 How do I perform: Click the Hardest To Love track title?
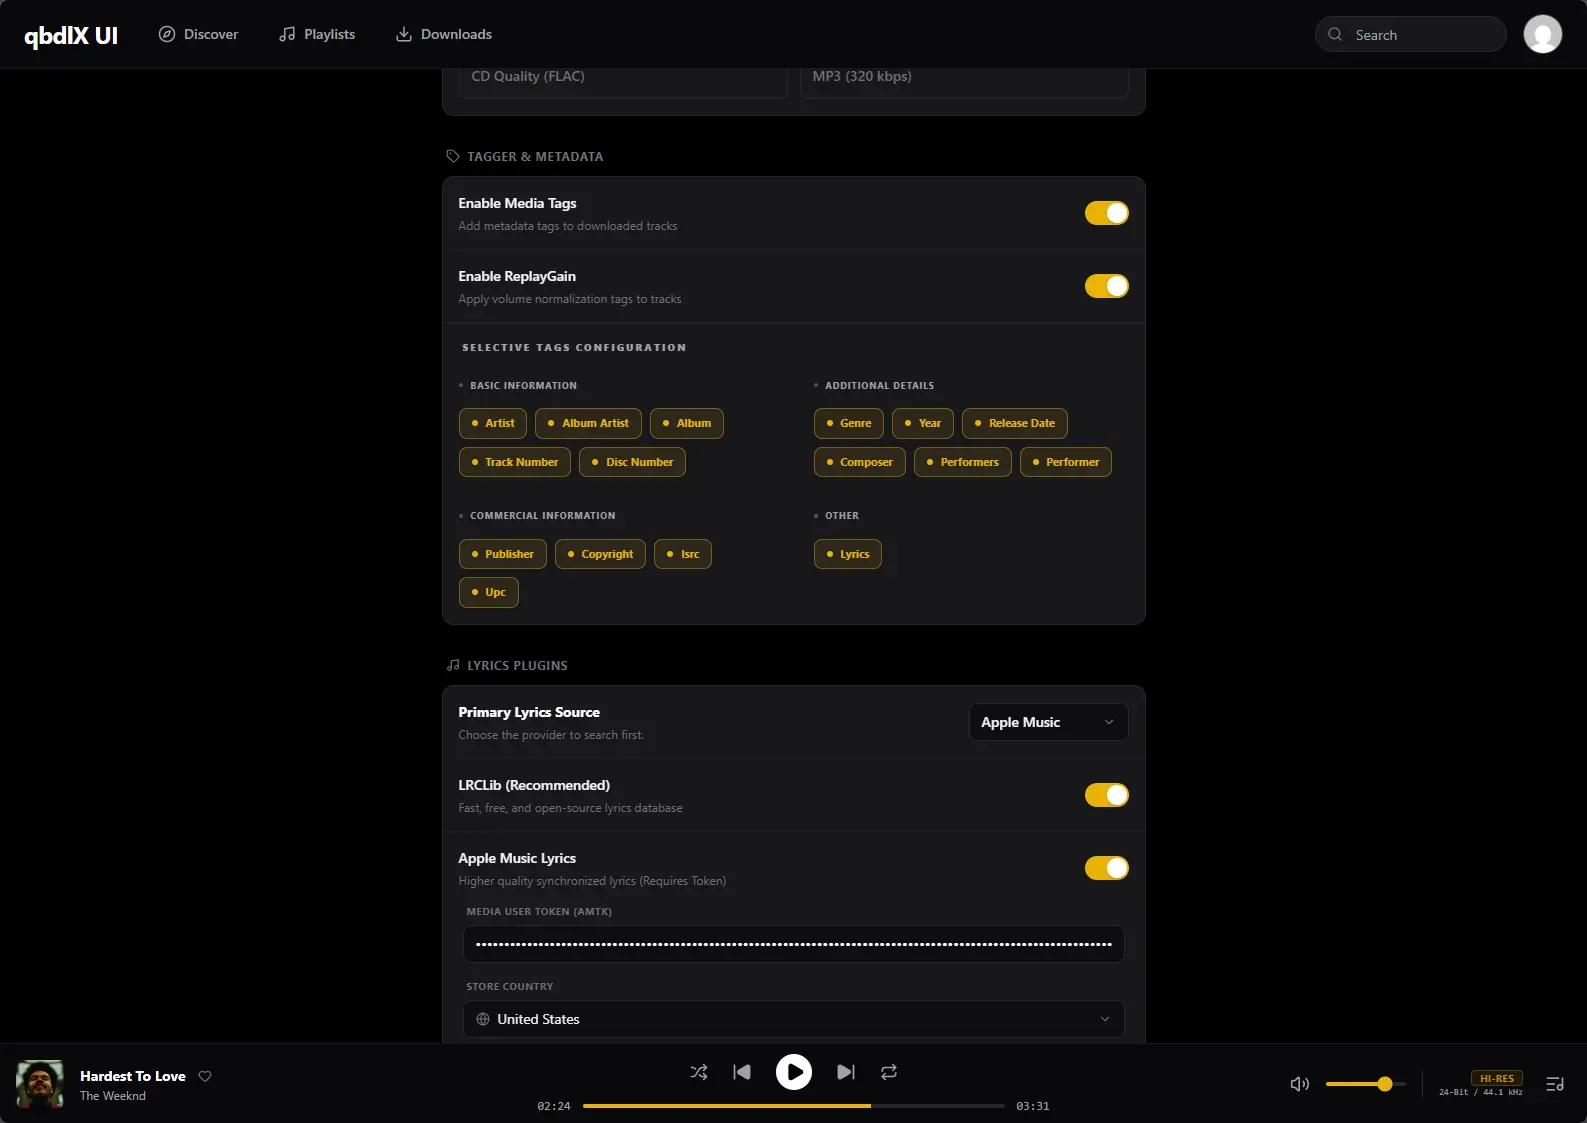tap(133, 1076)
